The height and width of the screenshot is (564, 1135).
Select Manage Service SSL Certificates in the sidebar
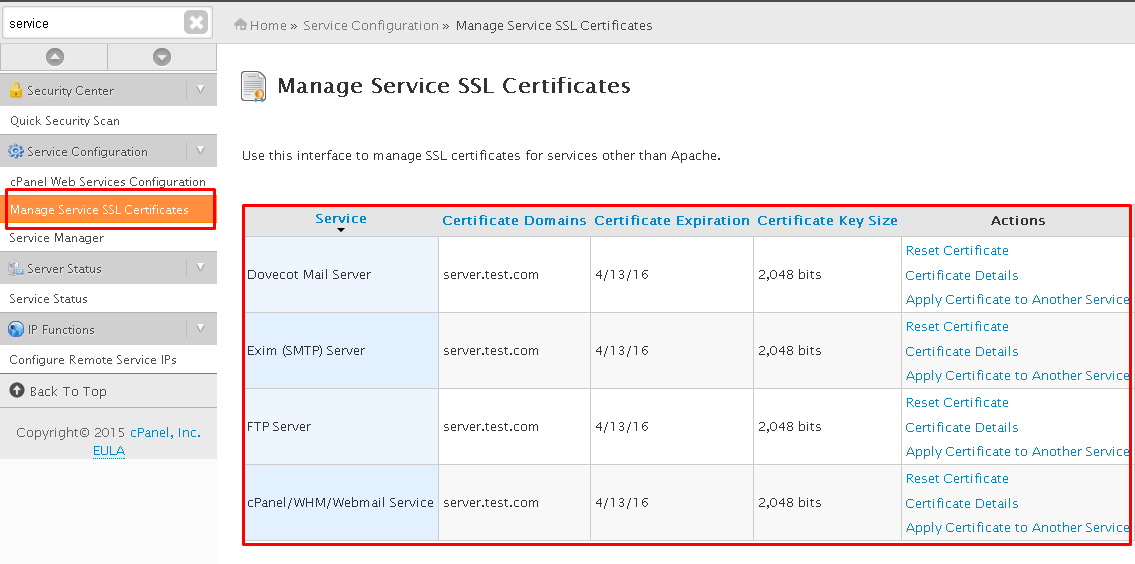click(x=109, y=210)
